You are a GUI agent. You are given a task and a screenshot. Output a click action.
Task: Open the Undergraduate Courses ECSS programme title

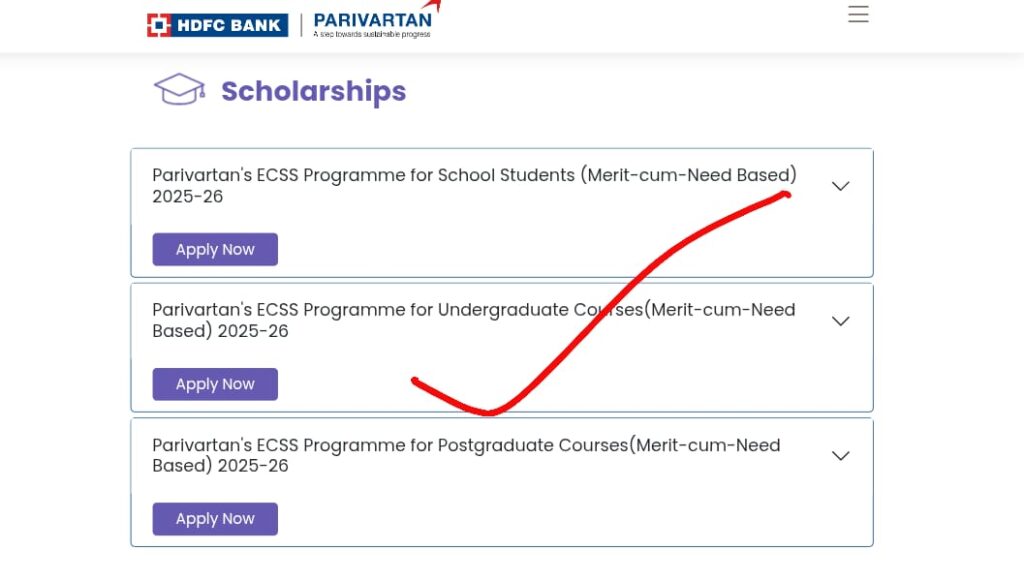[x=473, y=320]
